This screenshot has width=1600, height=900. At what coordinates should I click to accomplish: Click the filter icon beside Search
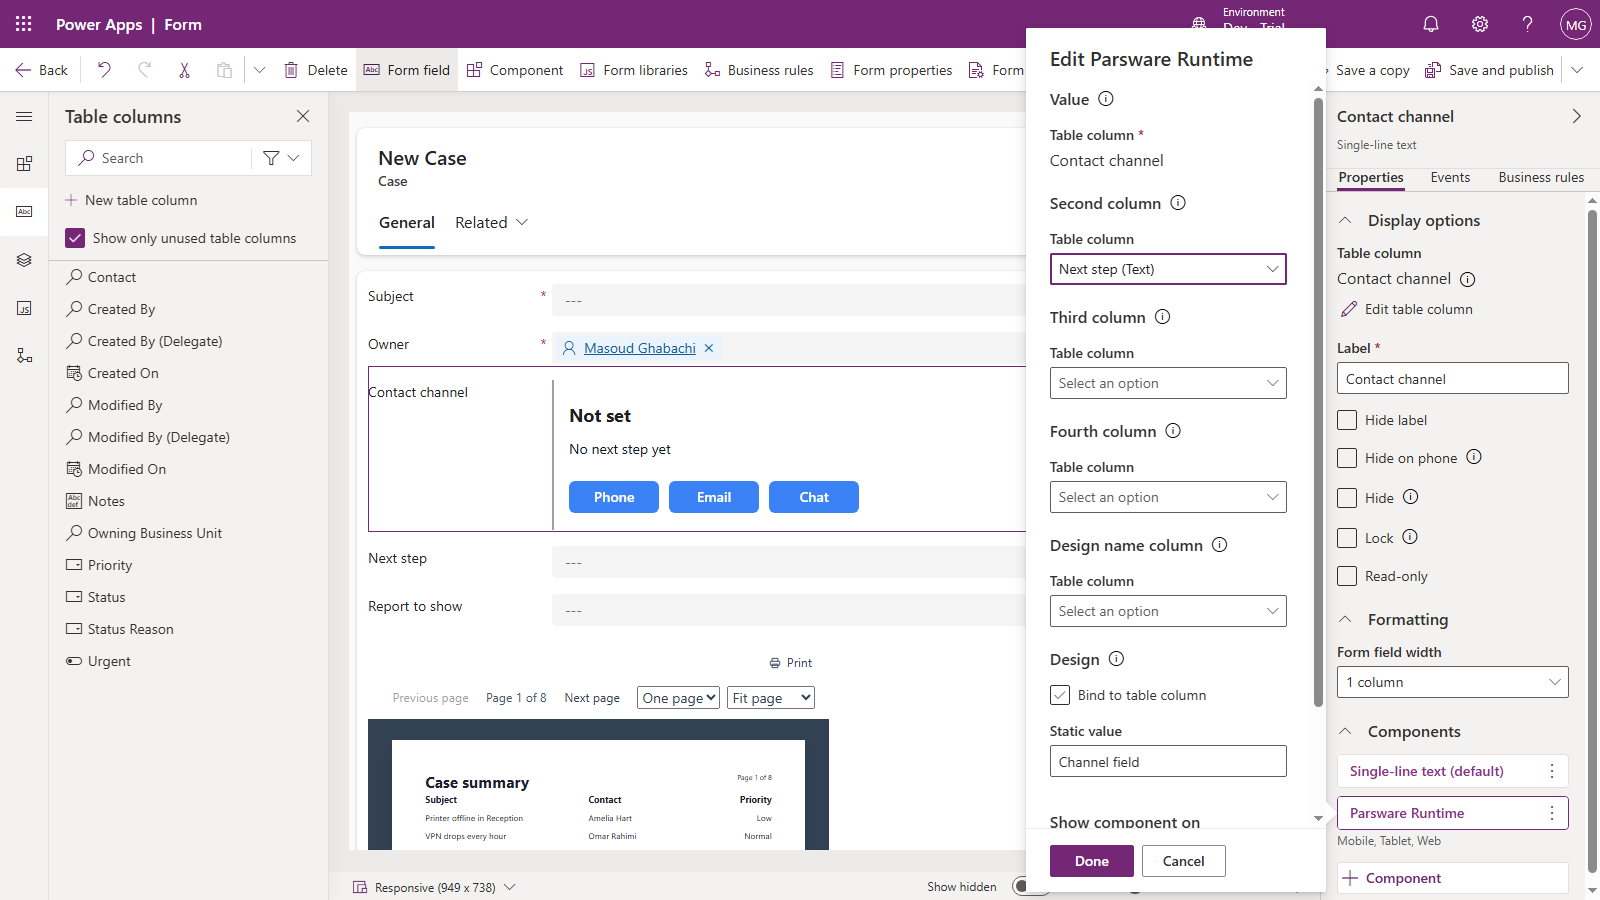(271, 158)
